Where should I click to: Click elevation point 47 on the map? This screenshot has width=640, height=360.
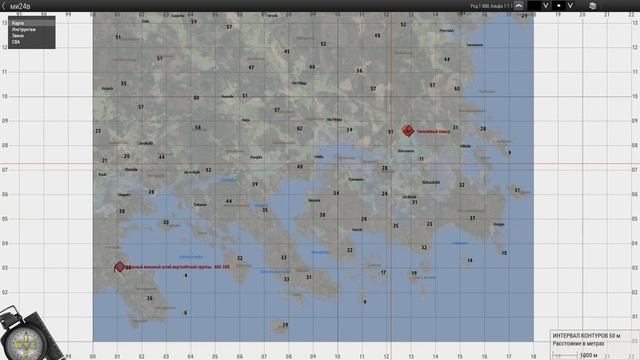click(x=251, y=67)
